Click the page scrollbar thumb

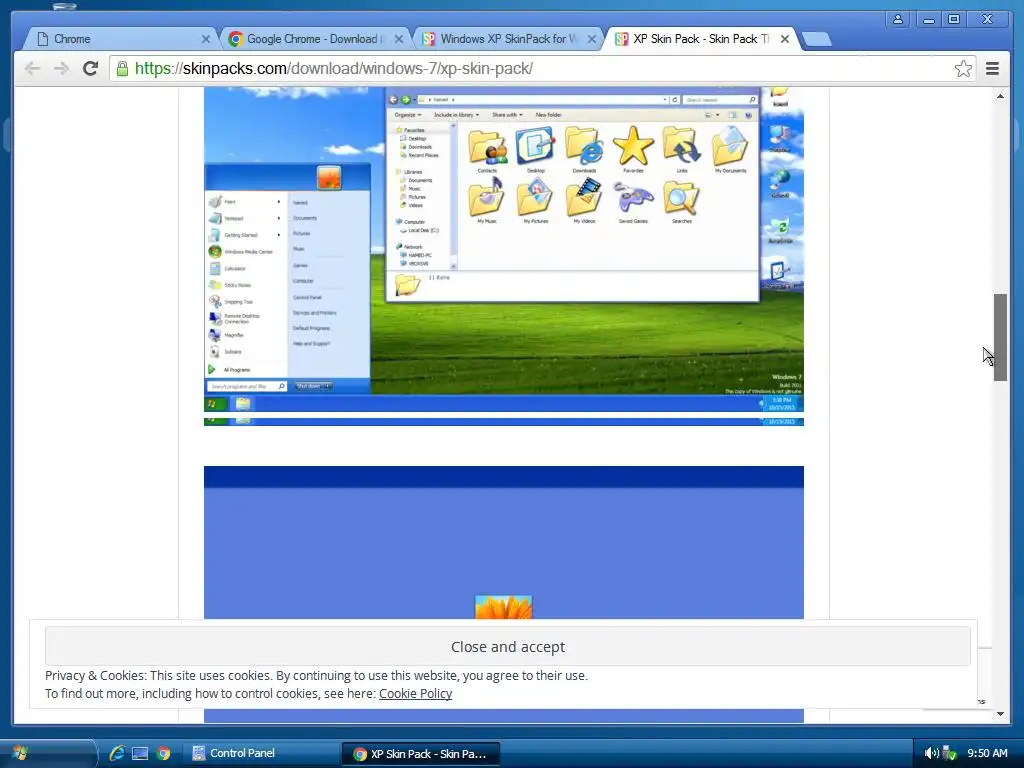pyautogui.click(x=1000, y=338)
